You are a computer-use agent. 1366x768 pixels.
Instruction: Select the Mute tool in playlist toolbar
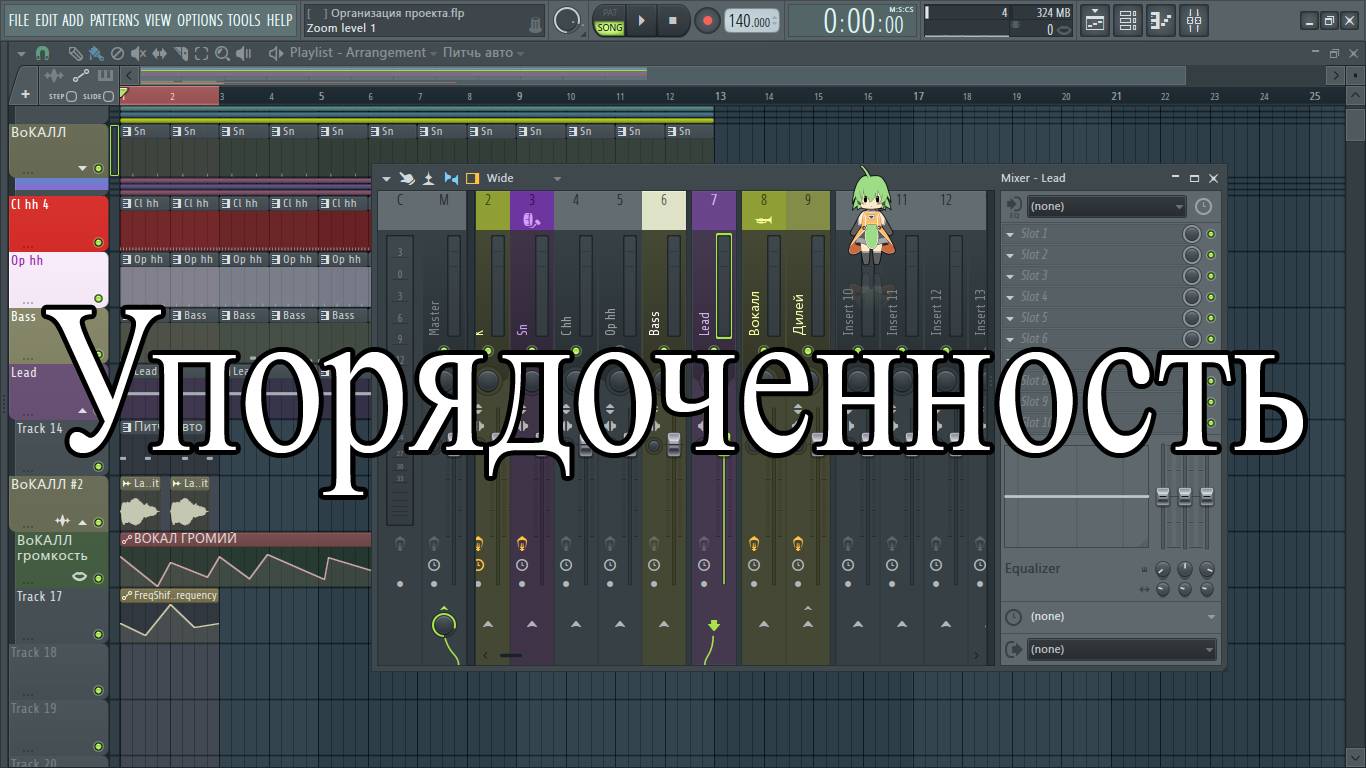(x=138, y=53)
